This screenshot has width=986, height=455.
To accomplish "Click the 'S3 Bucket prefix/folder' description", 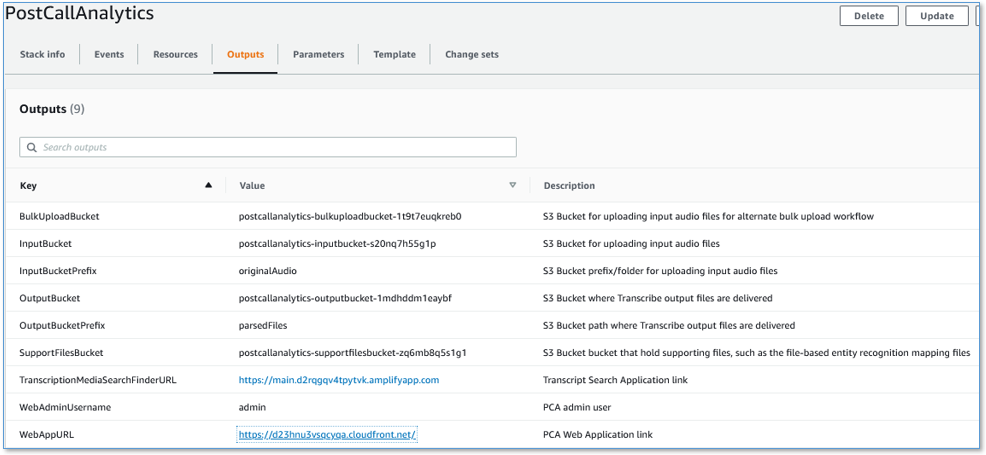I will (660, 271).
